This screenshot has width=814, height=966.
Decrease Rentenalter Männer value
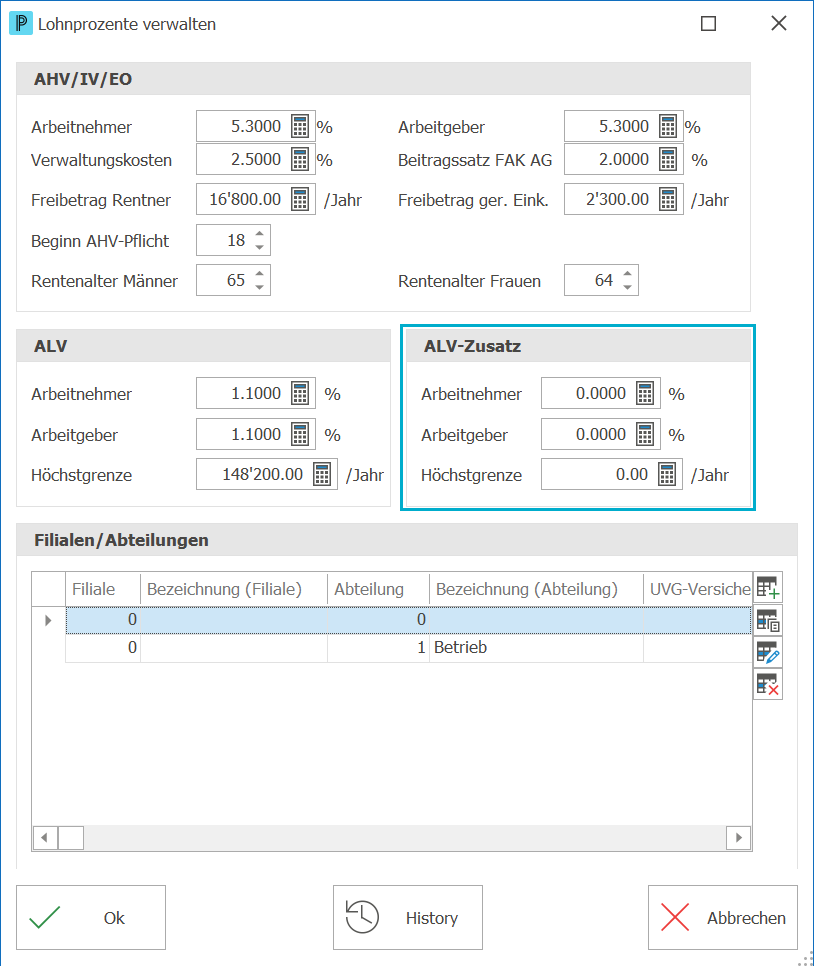pyautogui.click(x=259, y=287)
